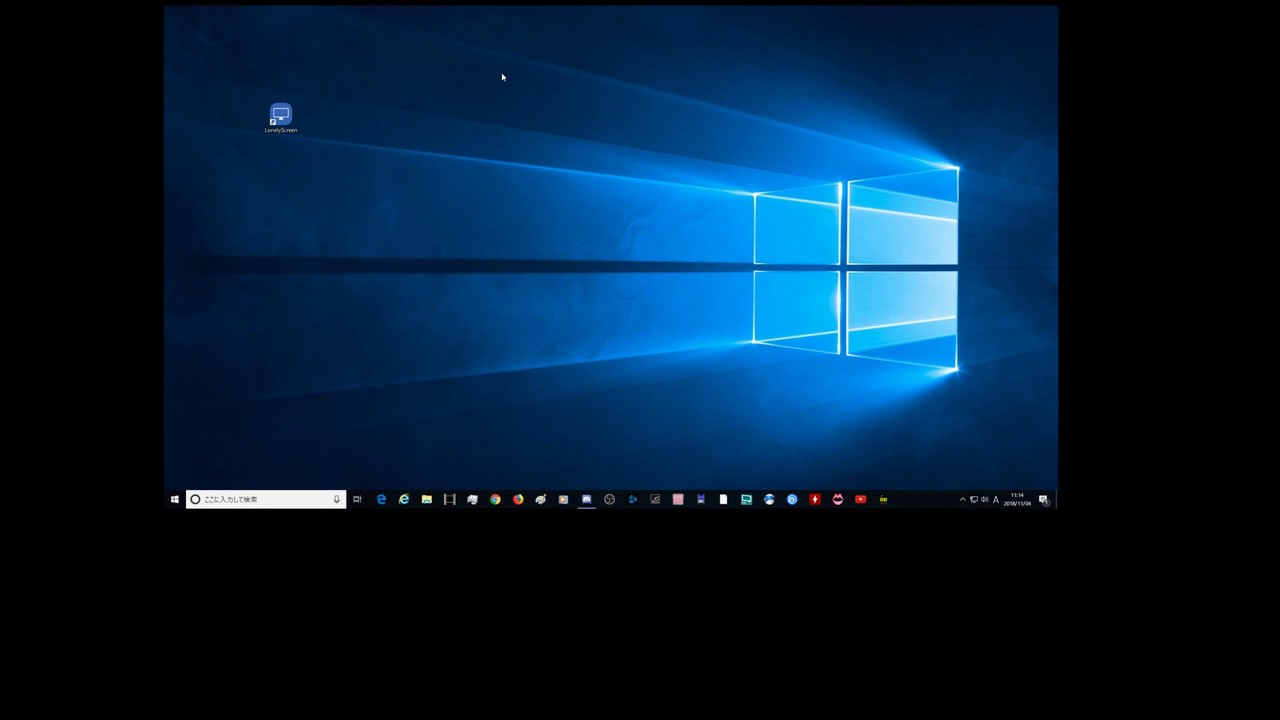Open Google Chrome from the taskbar
1280x720 pixels.
click(495, 499)
